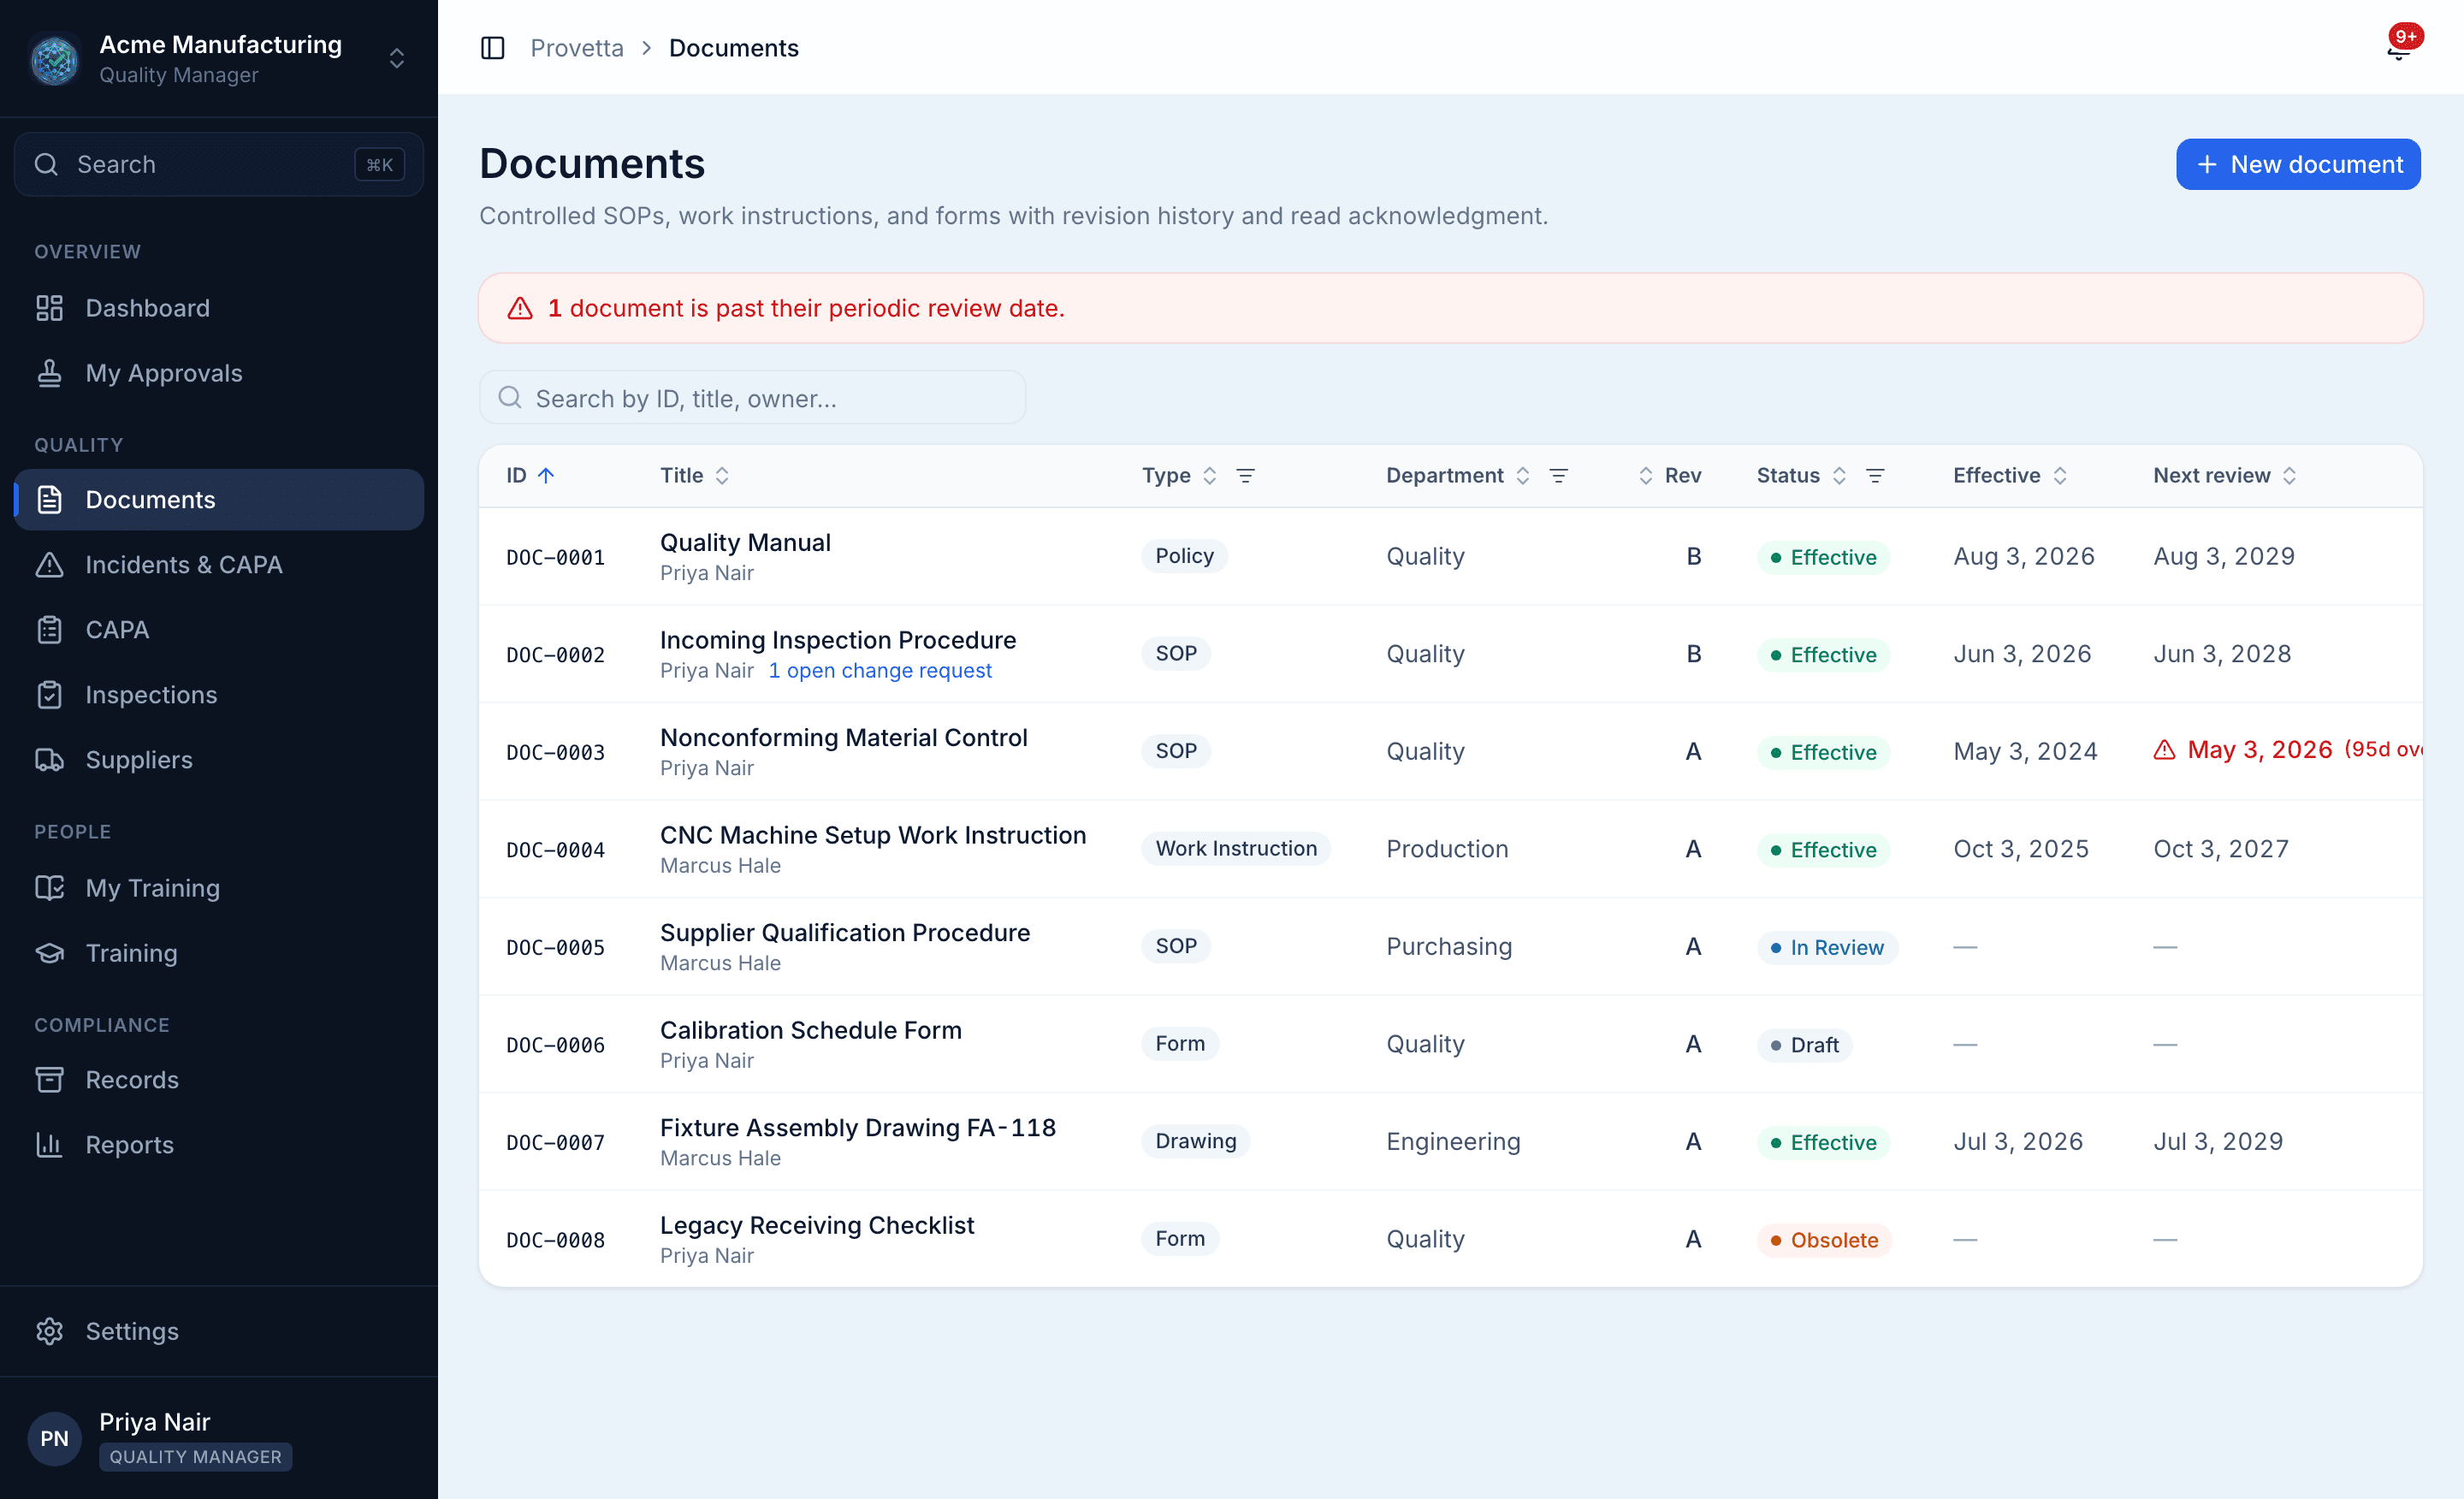Viewport: 2464px width, 1499px height.
Task: Click the Purchasing department cell
Action: (1448, 947)
